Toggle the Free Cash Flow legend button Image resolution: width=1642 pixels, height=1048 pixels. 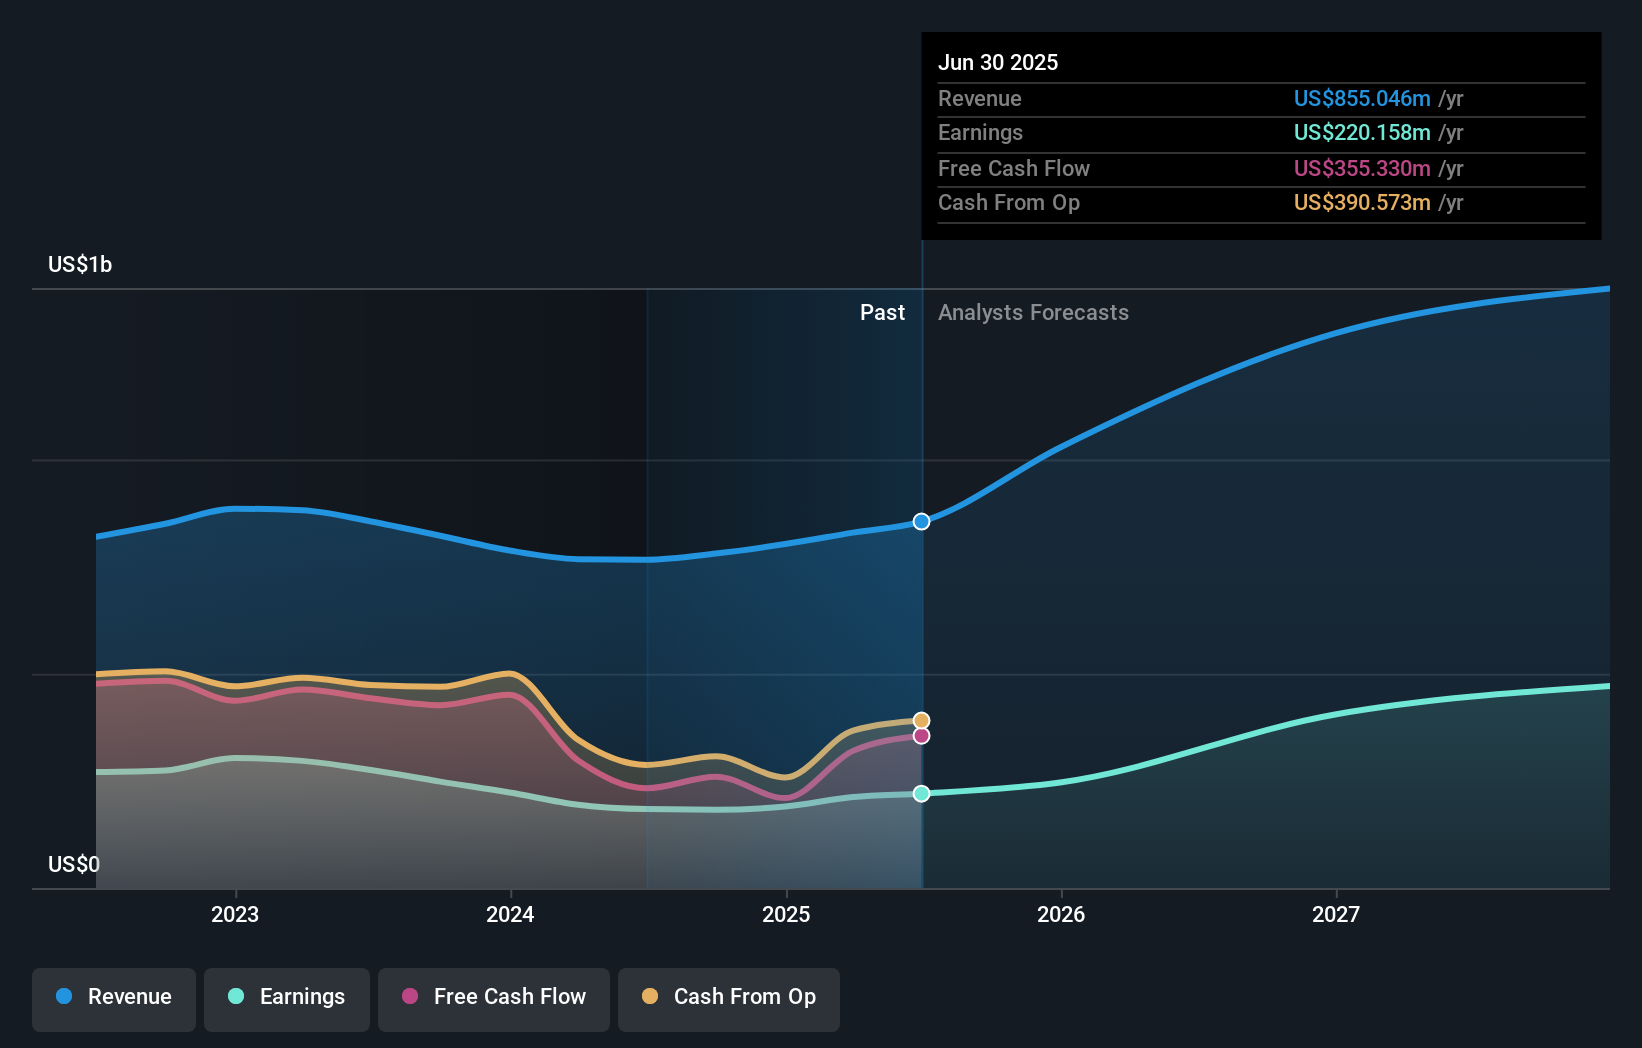click(494, 999)
